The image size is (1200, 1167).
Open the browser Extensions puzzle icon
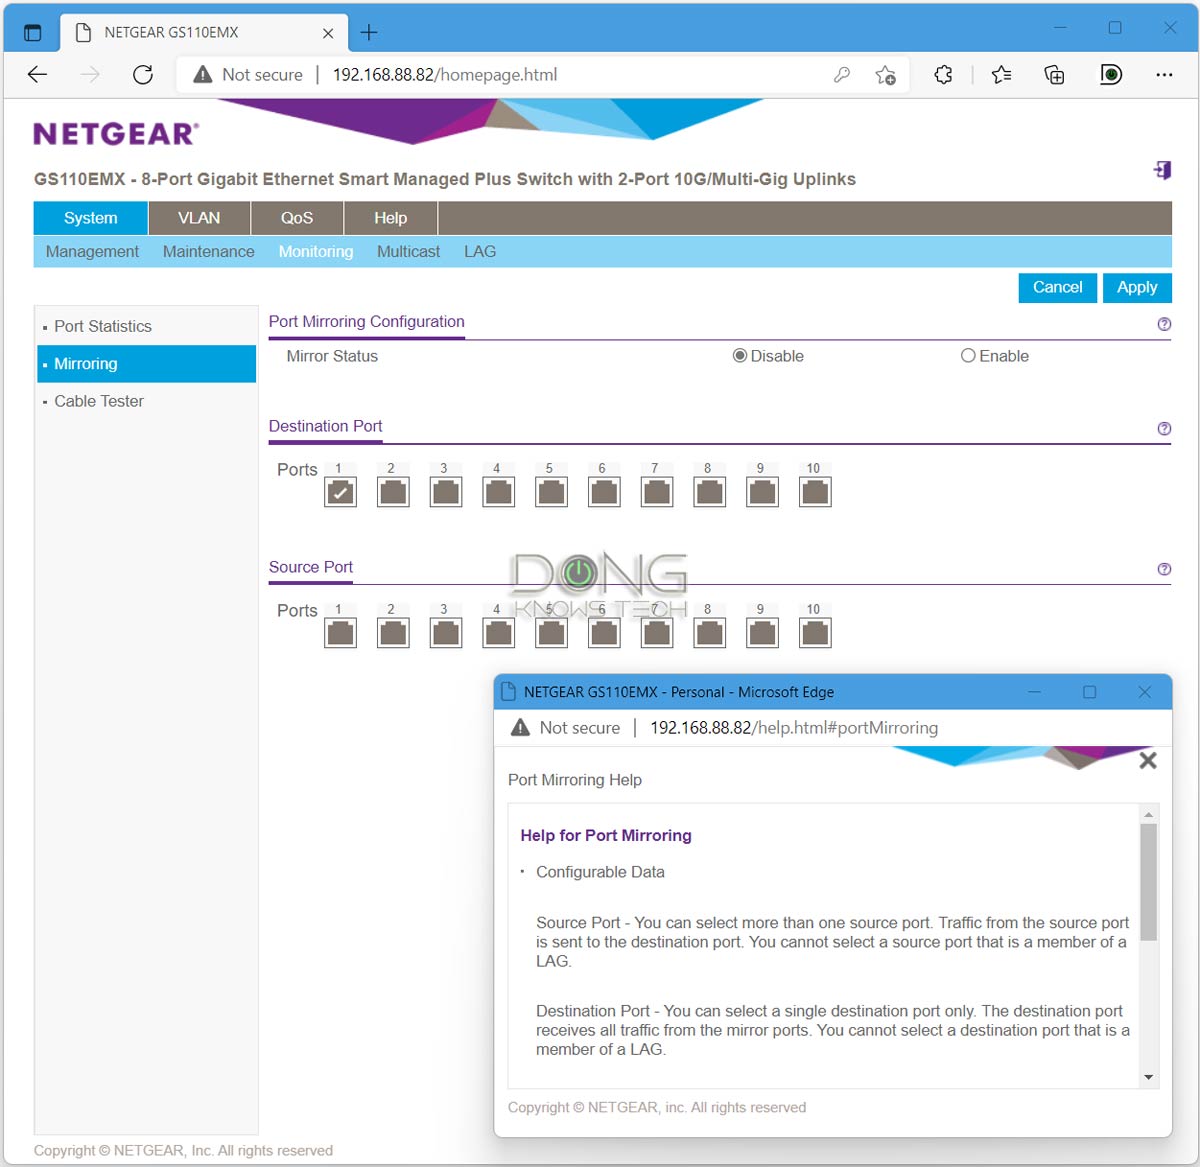(943, 75)
